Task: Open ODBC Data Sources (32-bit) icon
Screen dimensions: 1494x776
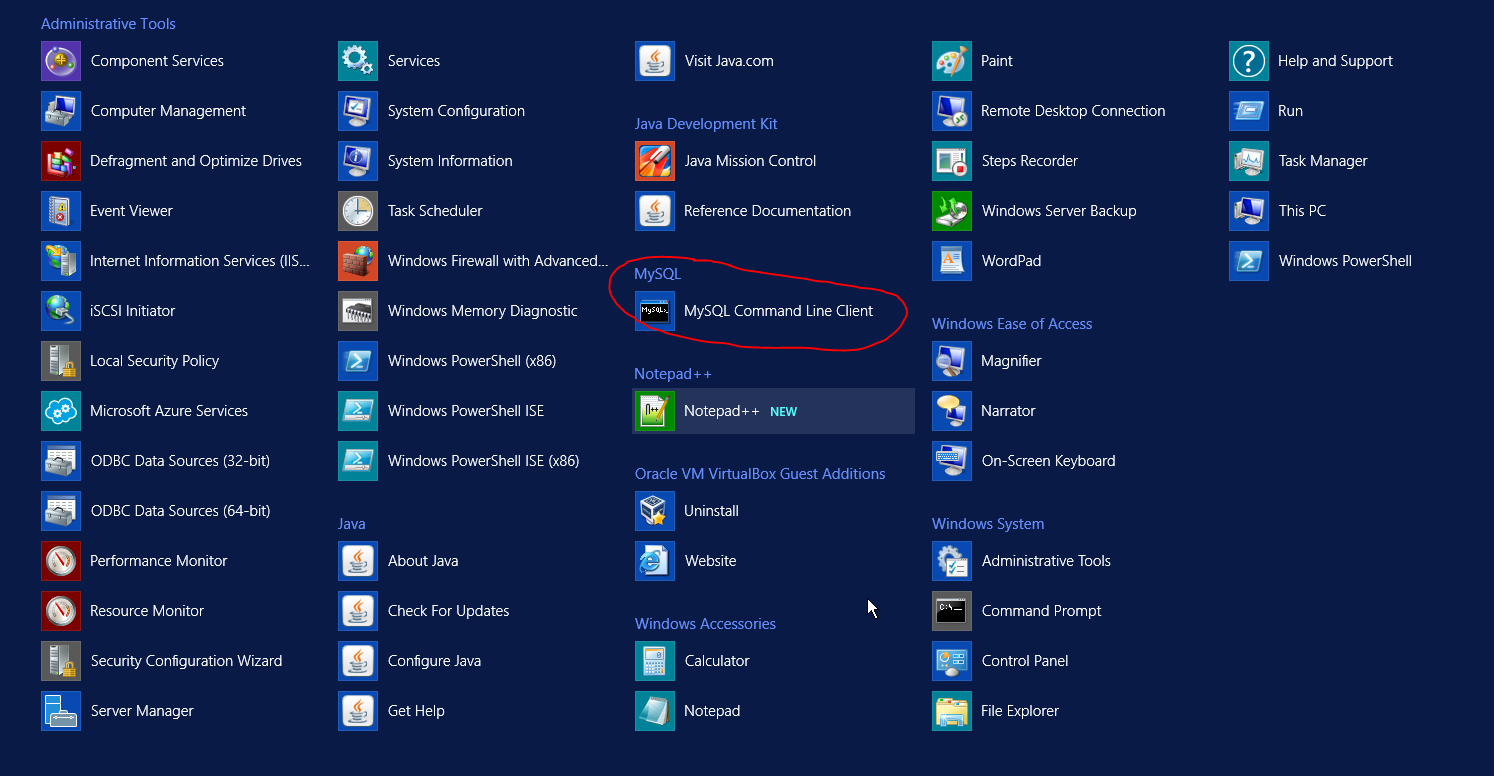Action: 61,461
